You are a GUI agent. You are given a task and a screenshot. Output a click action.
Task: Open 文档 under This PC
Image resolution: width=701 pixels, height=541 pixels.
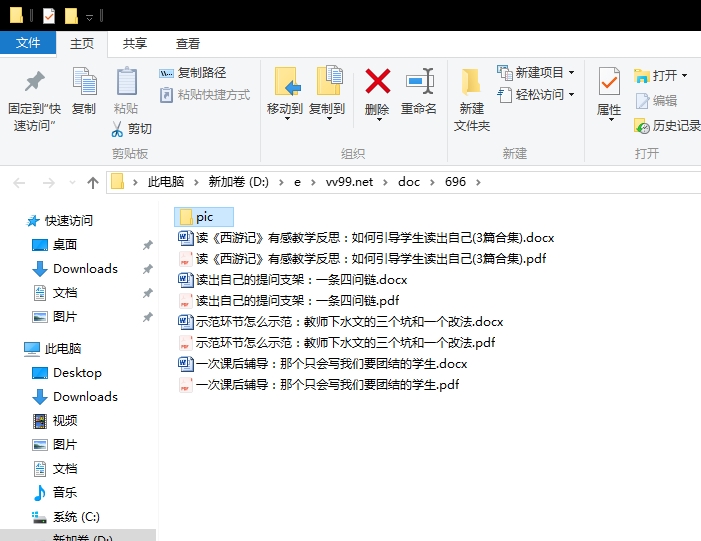pyautogui.click(x=55, y=469)
